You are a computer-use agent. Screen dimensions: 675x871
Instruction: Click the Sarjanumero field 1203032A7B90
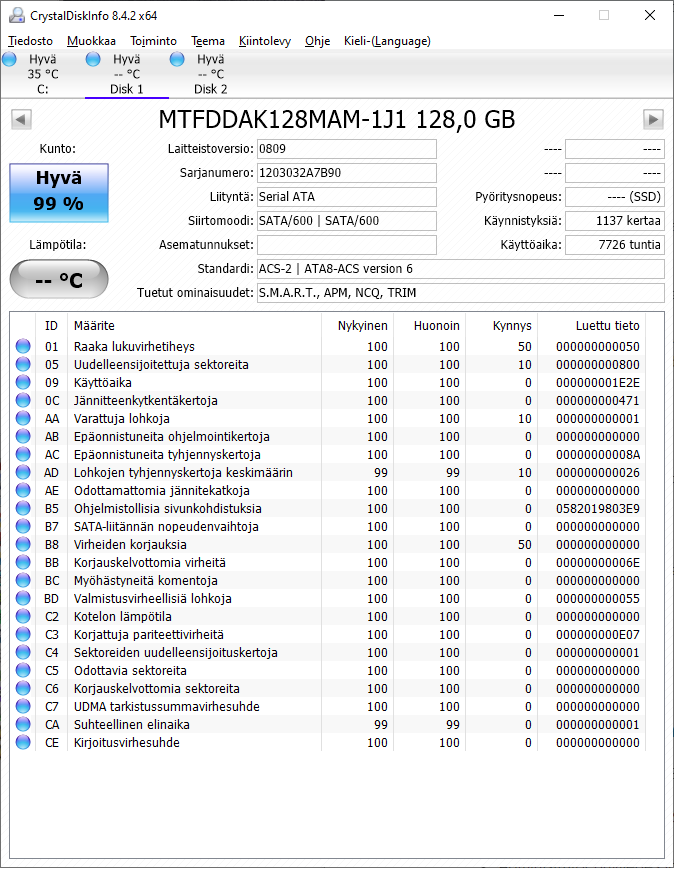[x=347, y=173]
